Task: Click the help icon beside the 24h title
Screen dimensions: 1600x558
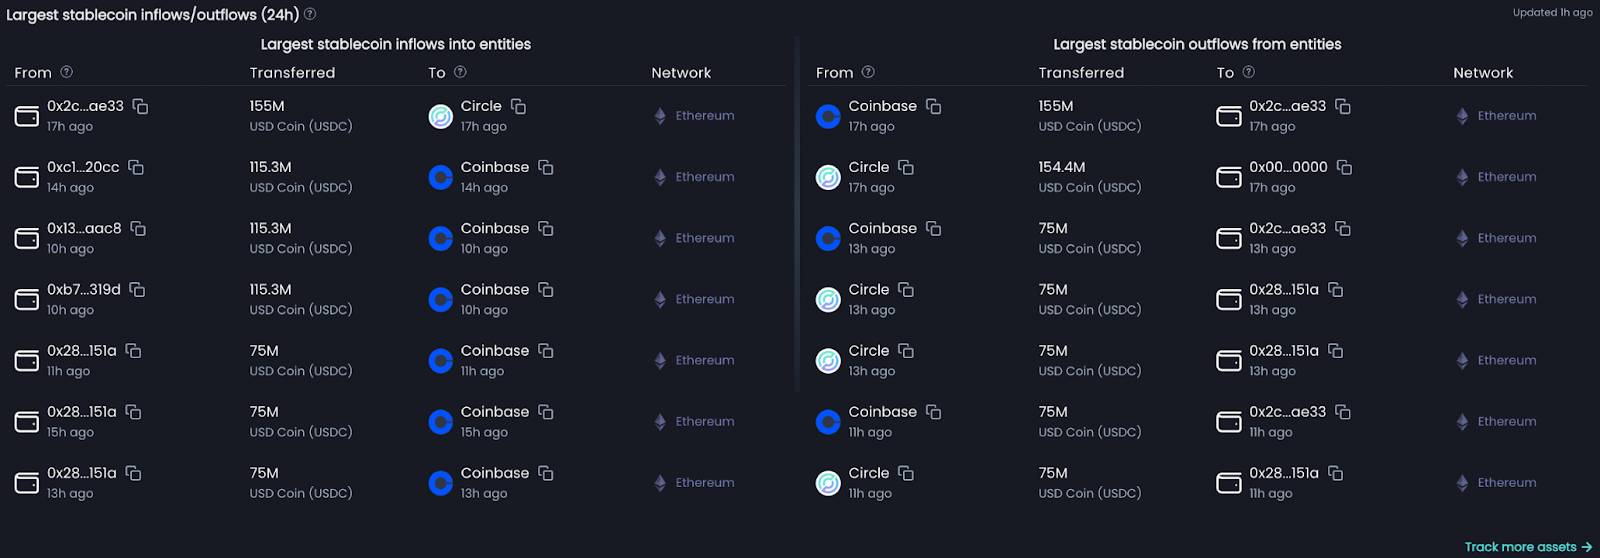Action: 310,14
